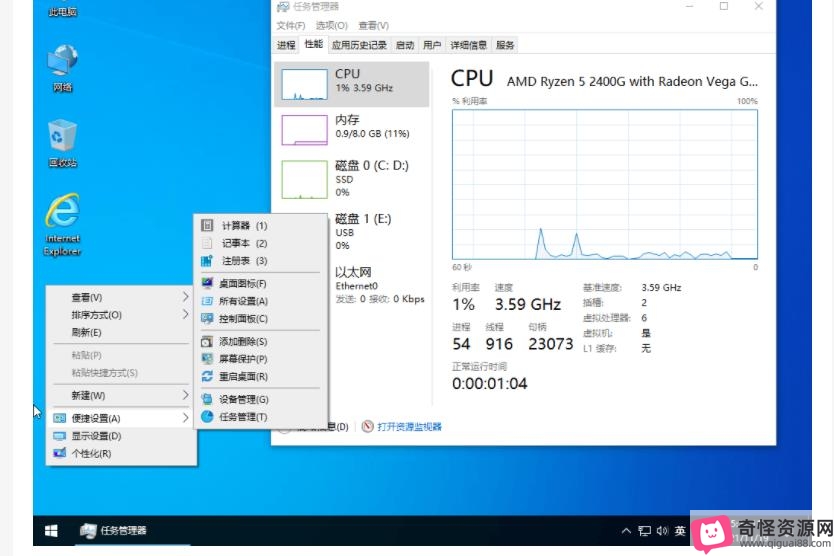The width and height of the screenshot is (834, 556).
Task: Open the Task Manager (任务管理) globe icon
Action: point(207,417)
